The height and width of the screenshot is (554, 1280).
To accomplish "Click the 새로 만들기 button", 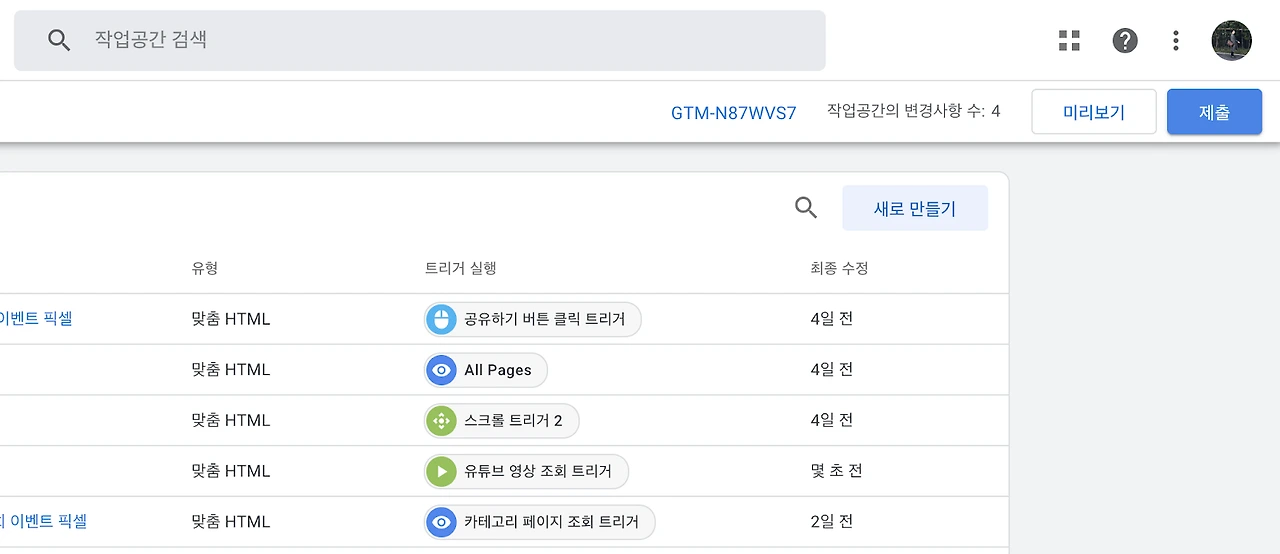I will [x=914, y=208].
